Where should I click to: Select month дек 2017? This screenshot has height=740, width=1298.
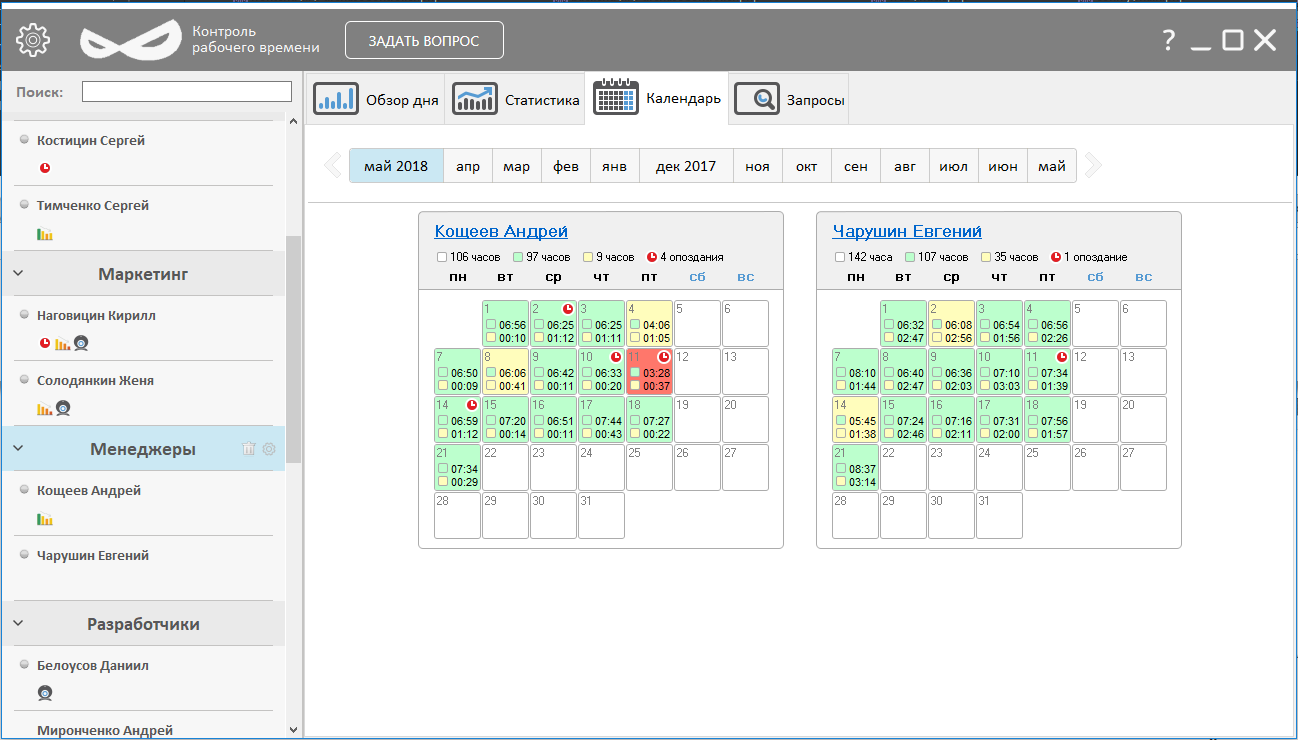click(x=686, y=166)
